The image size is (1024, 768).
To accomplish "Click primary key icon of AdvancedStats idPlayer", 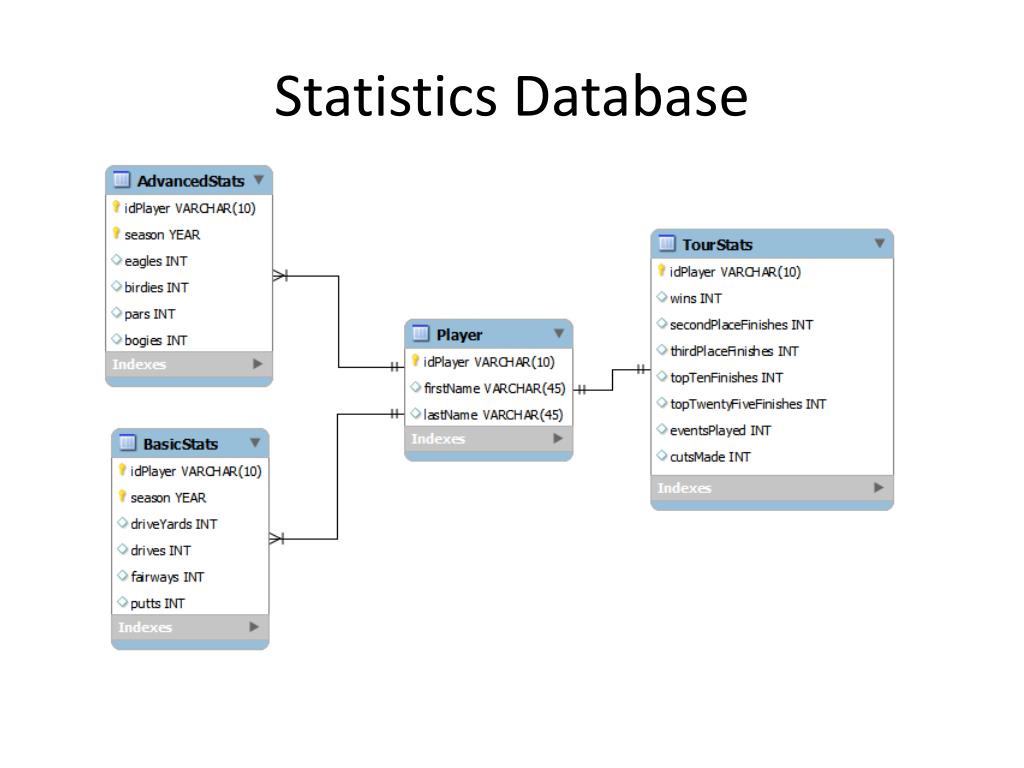I will [x=116, y=207].
